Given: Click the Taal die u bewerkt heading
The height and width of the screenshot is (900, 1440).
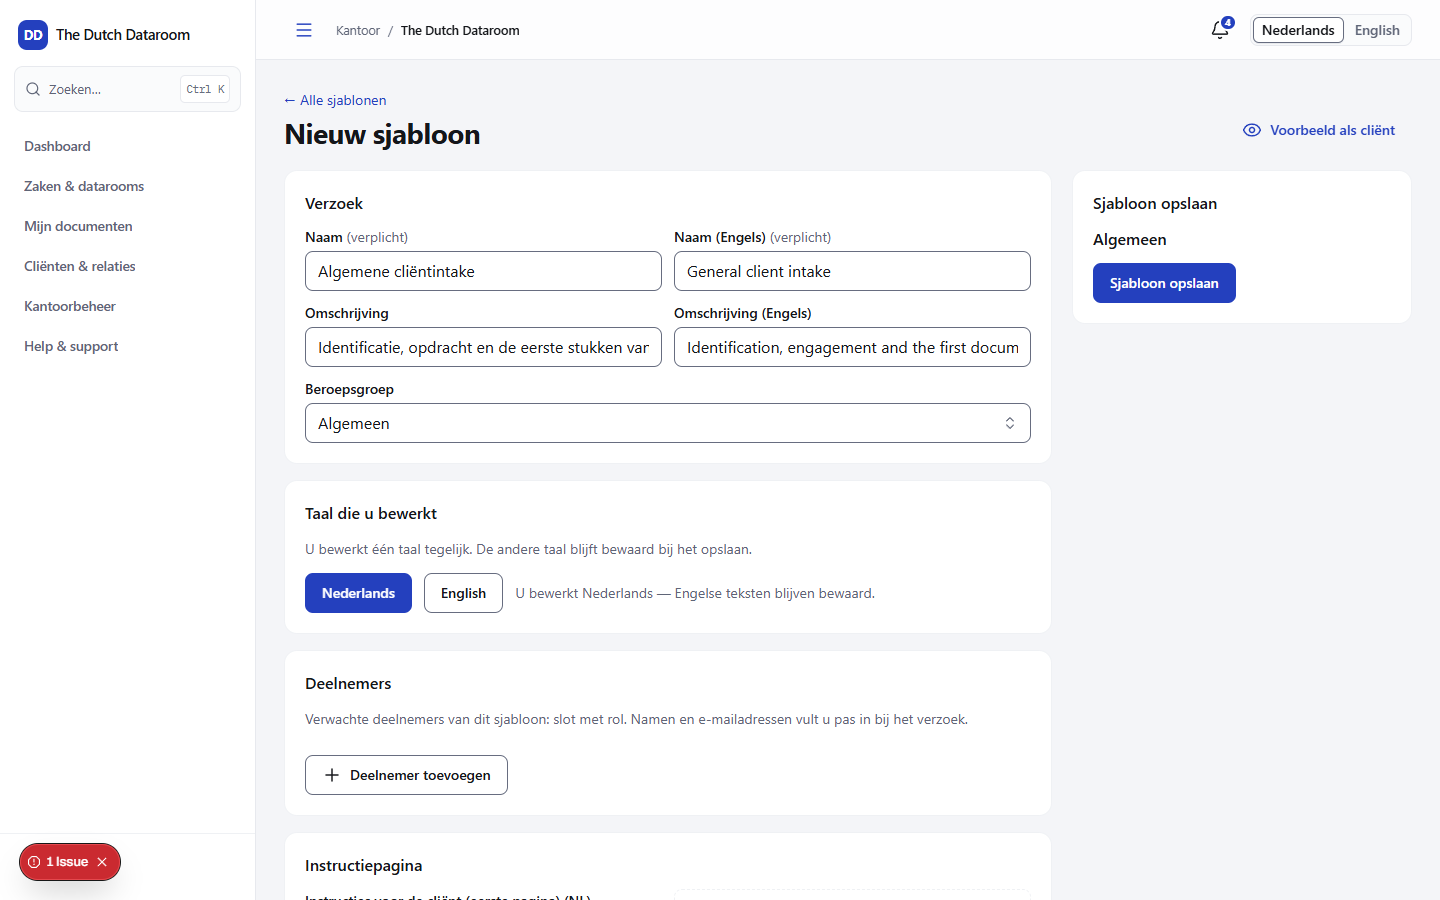Looking at the screenshot, I should pos(371,513).
